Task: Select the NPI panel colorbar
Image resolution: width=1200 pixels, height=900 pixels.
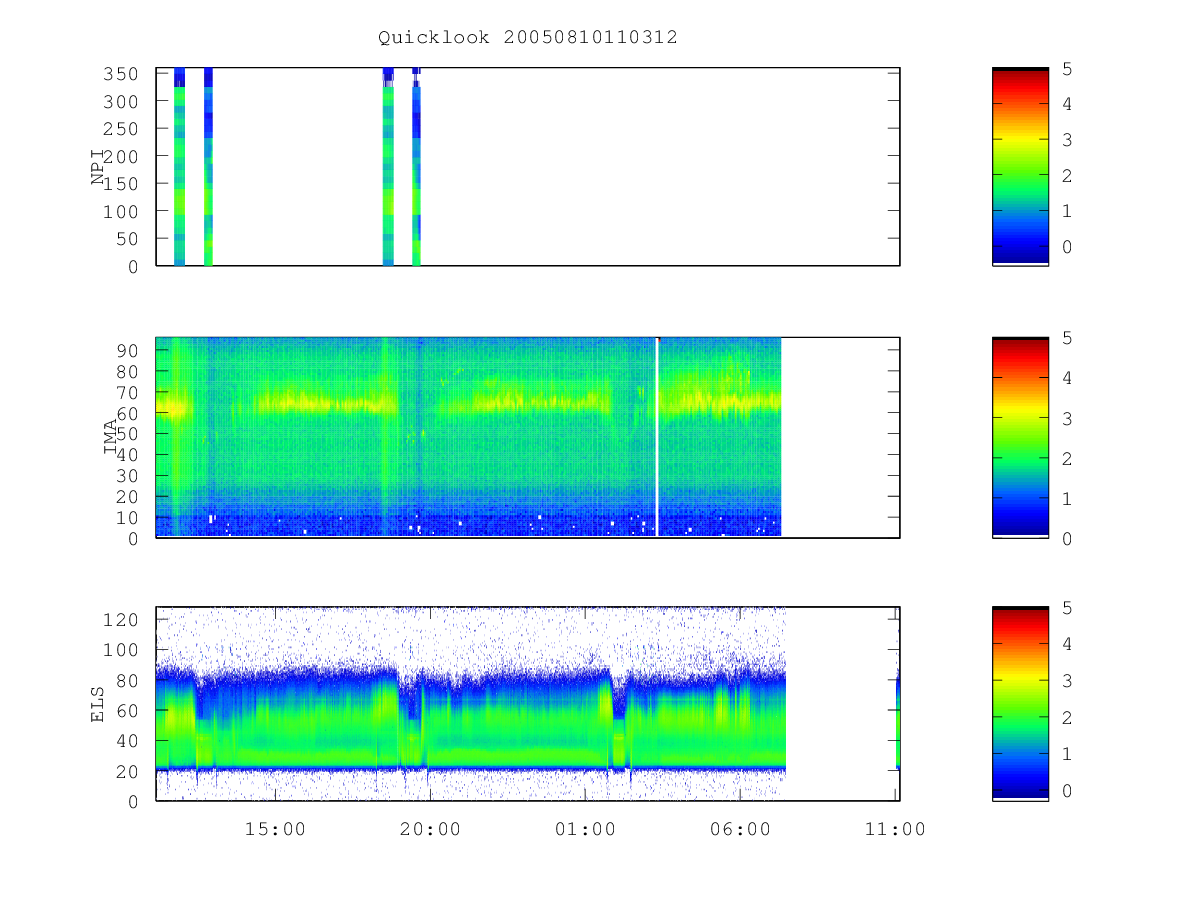Action: tap(1020, 166)
